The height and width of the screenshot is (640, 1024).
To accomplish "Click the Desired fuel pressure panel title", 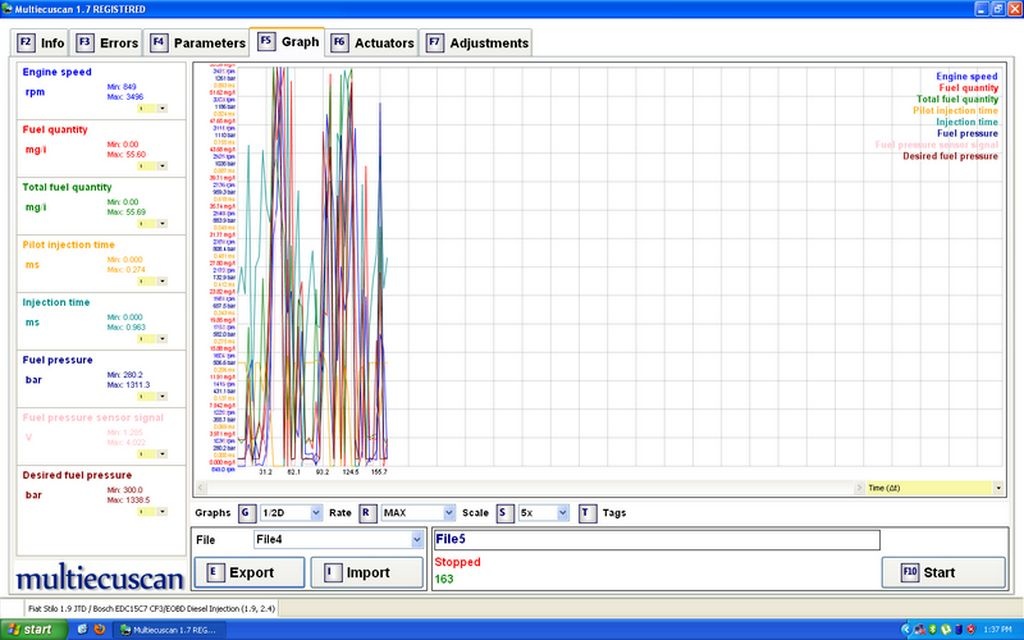I will pyautogui.click(x=77, y=475).
